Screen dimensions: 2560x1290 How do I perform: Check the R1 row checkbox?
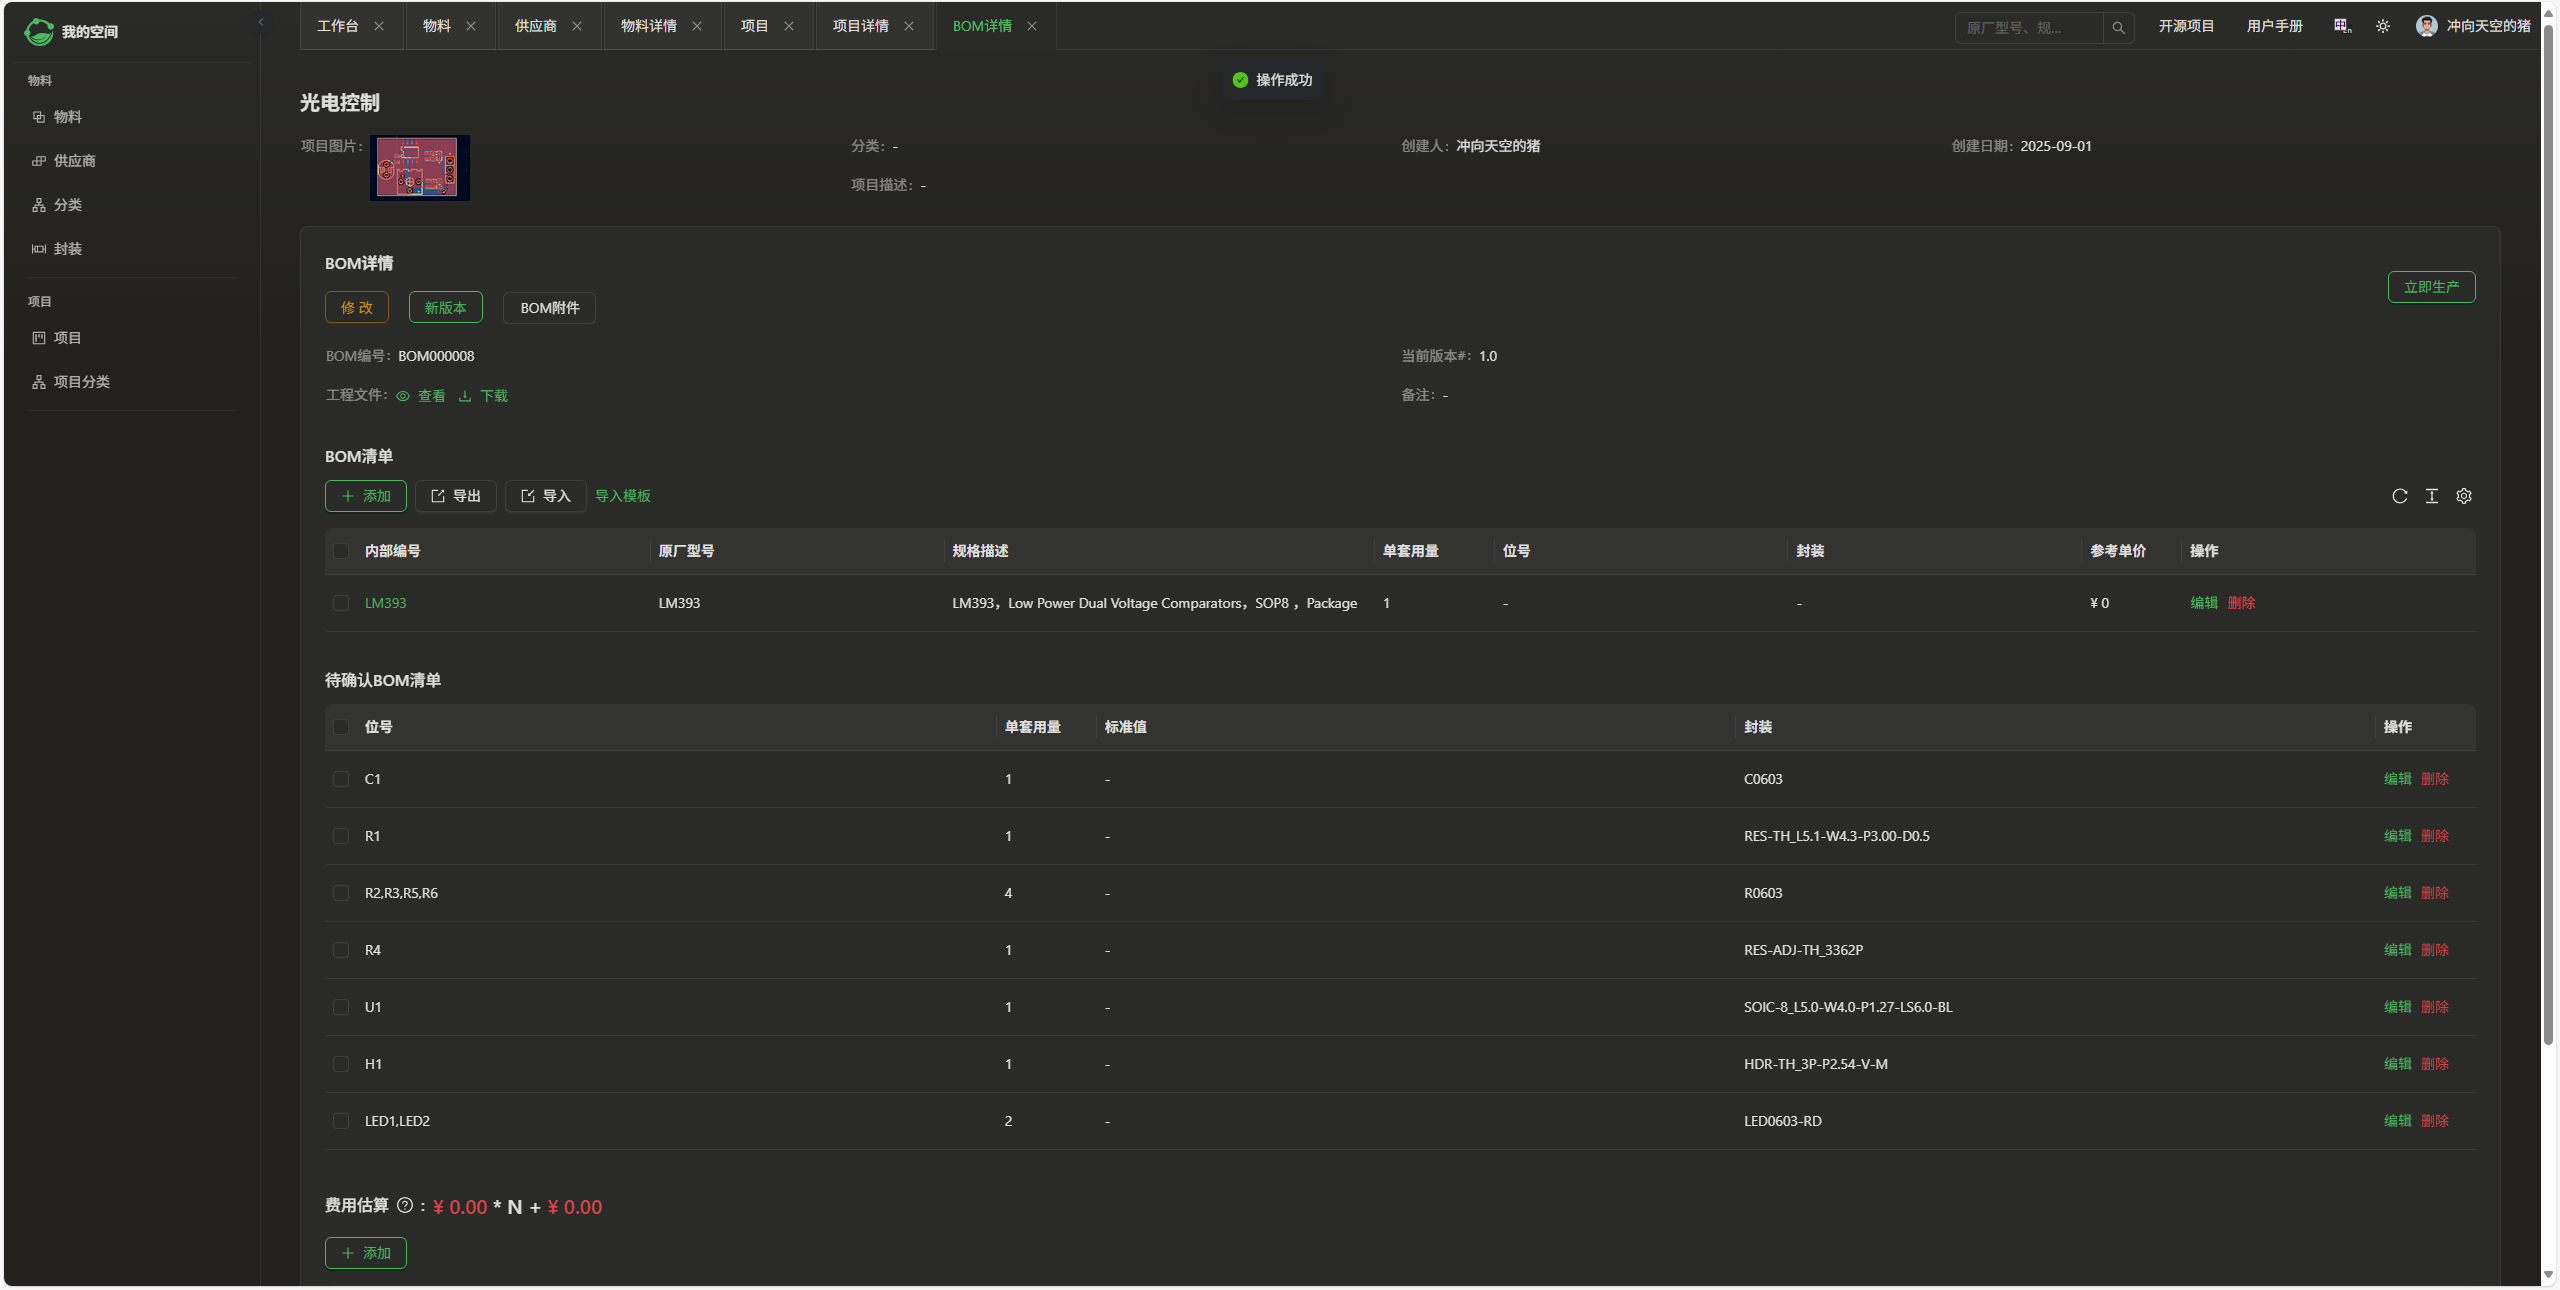[341, 836]
